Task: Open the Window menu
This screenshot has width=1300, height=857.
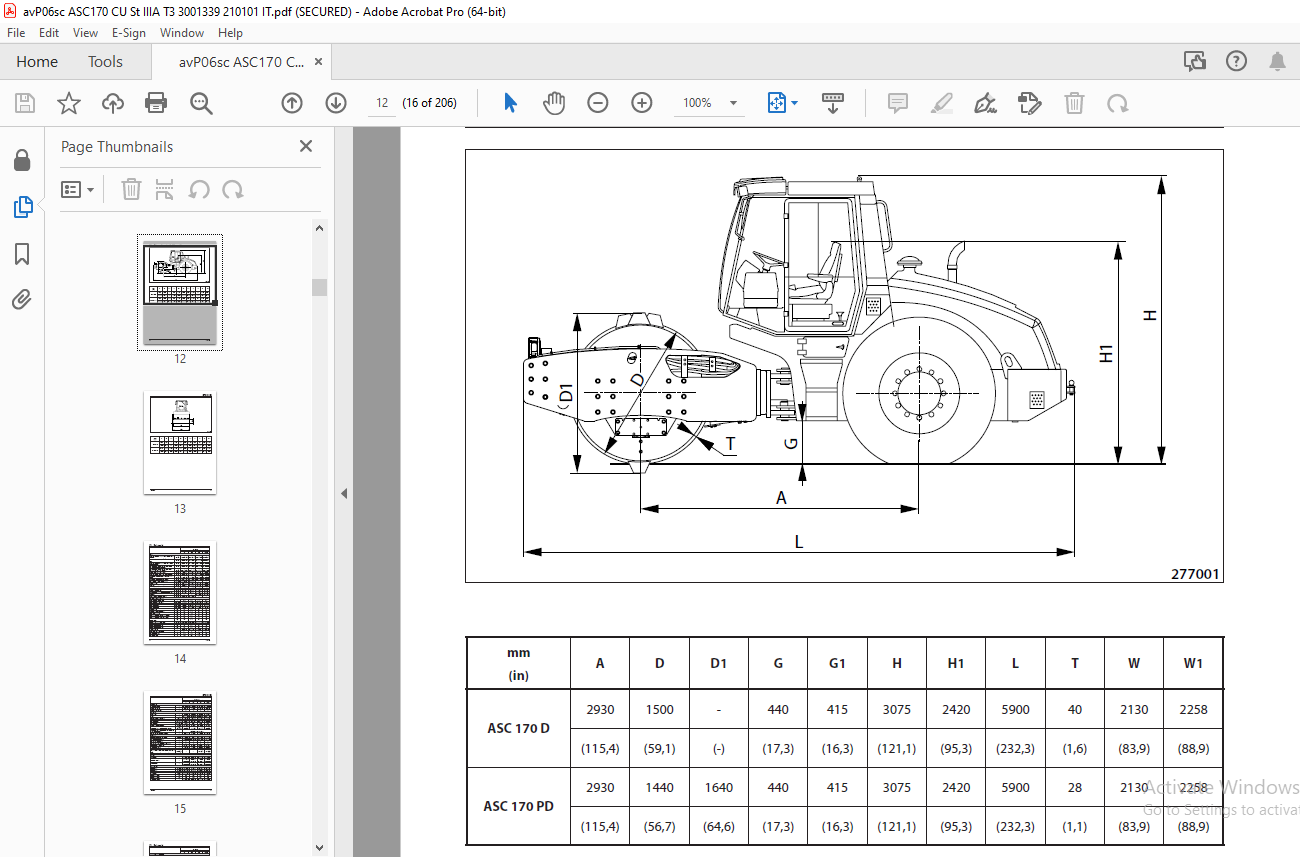Action: coord(182,33)
